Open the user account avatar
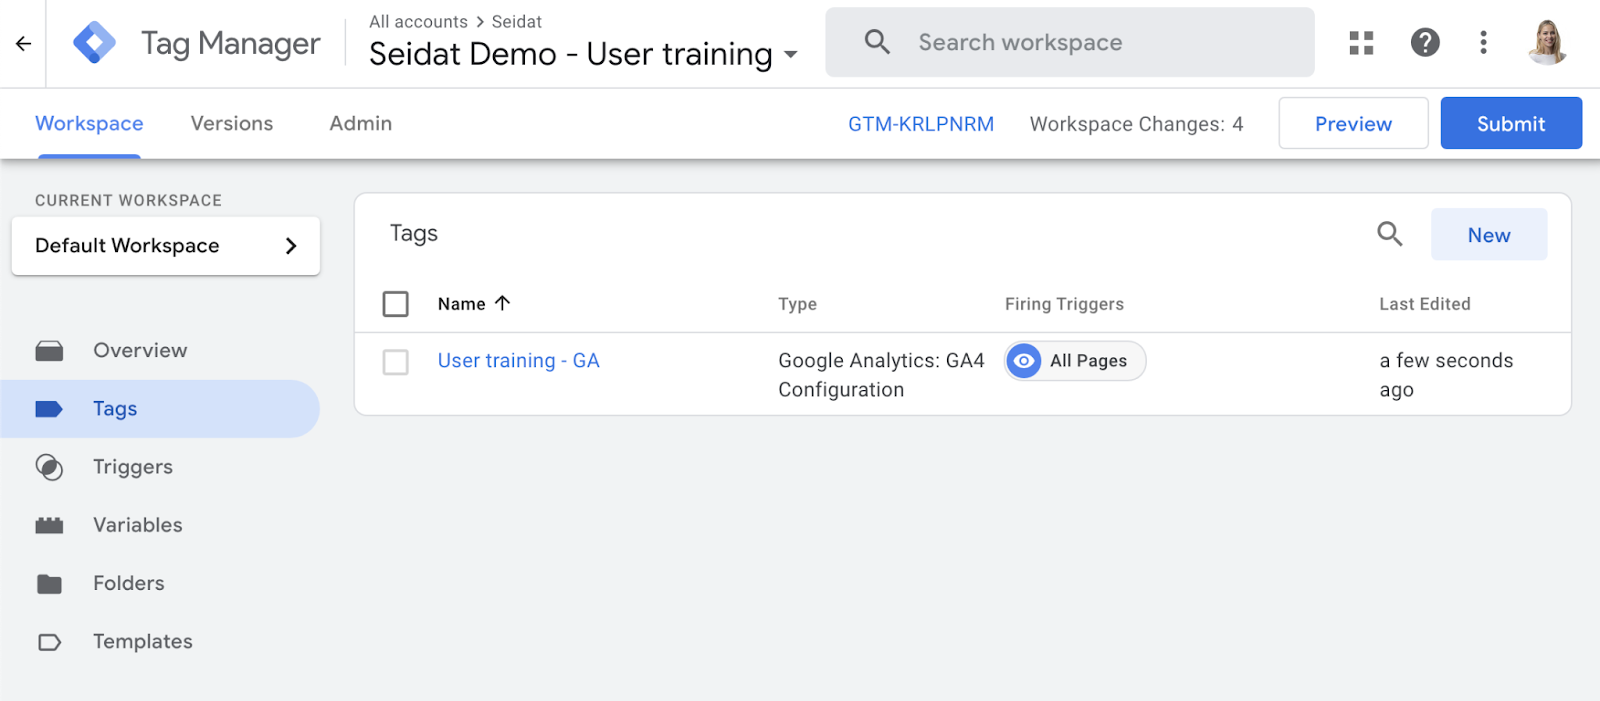This screenshot has width=1600, height=701. 1547,42
